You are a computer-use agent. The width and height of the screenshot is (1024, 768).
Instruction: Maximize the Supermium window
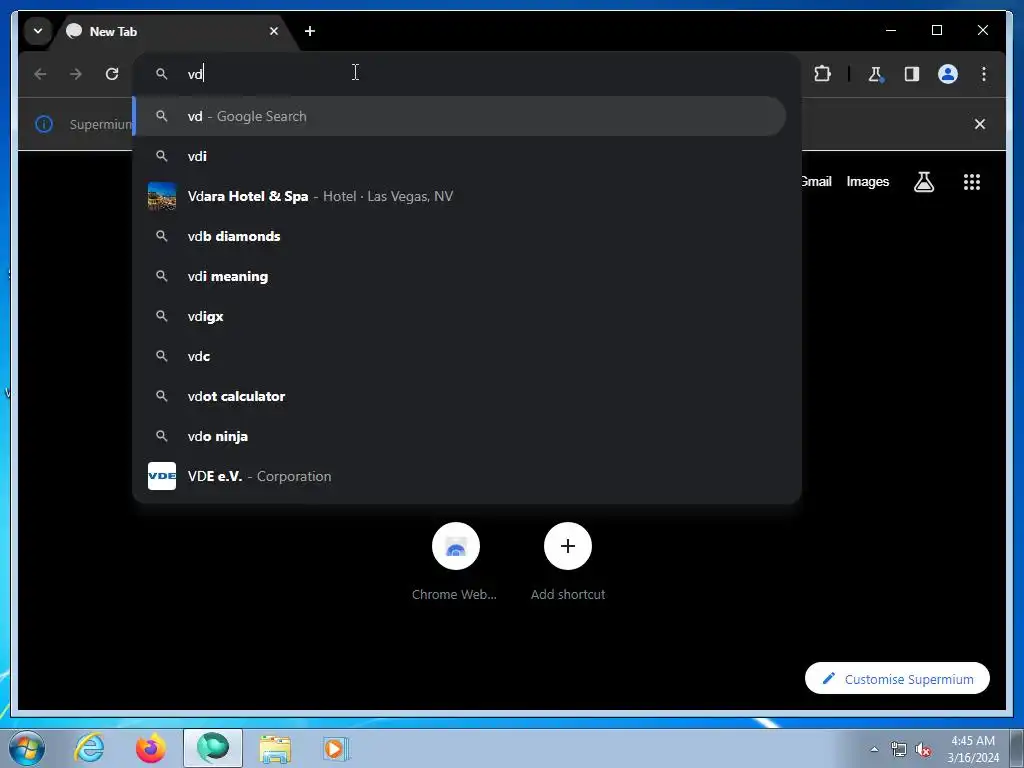click(x=936, y=30)
